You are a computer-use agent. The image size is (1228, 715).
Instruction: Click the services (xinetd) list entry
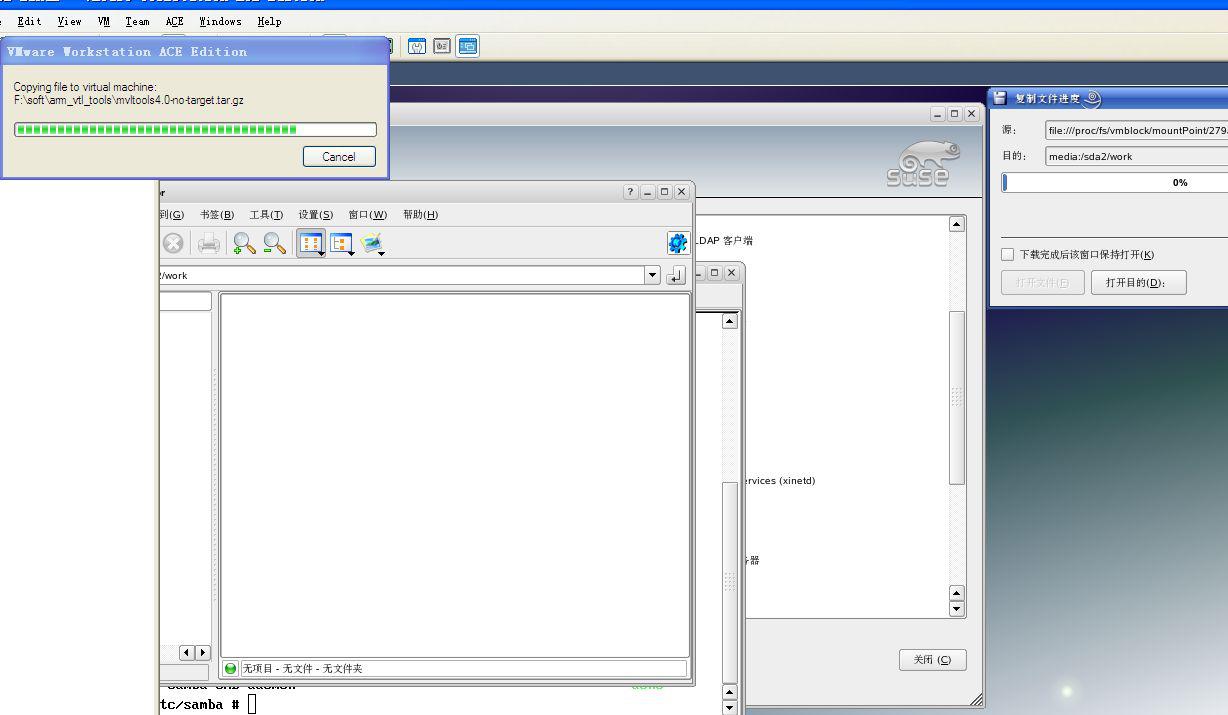[778, 481]
